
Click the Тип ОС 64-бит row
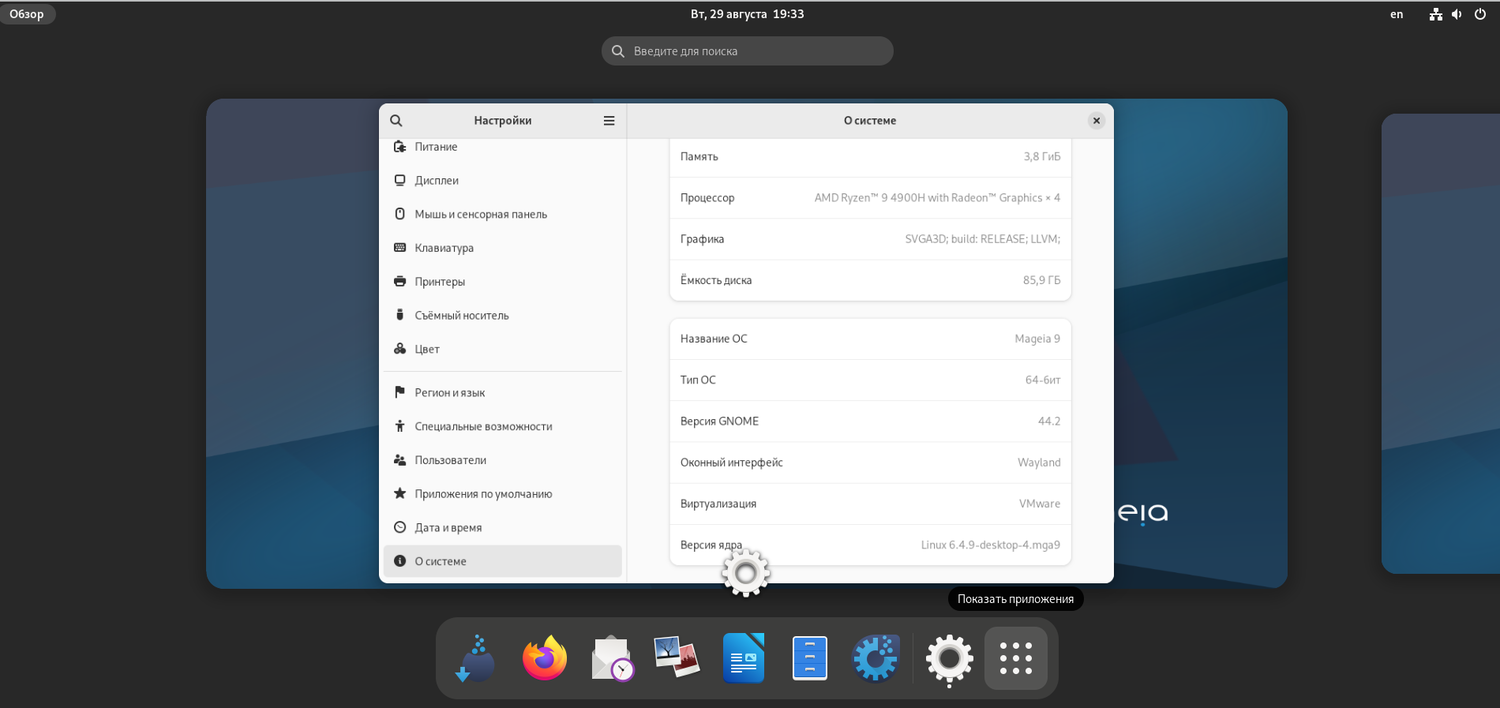pyautogui.click(x=870, y=380)
